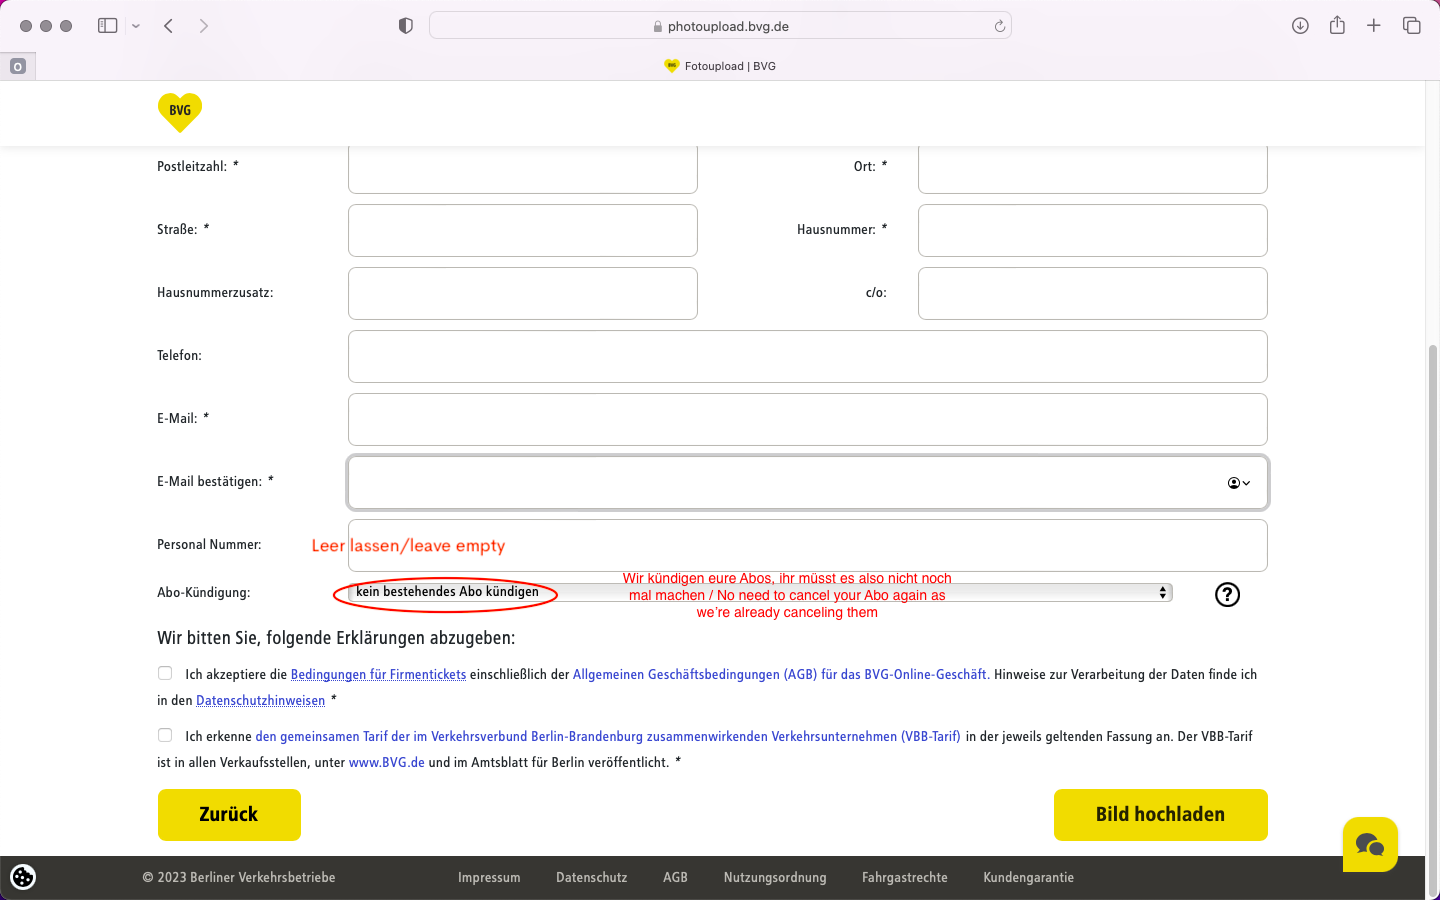The image size is (1440, 900).
Task: Click the BVG heart logo
Action: [180, 112]
